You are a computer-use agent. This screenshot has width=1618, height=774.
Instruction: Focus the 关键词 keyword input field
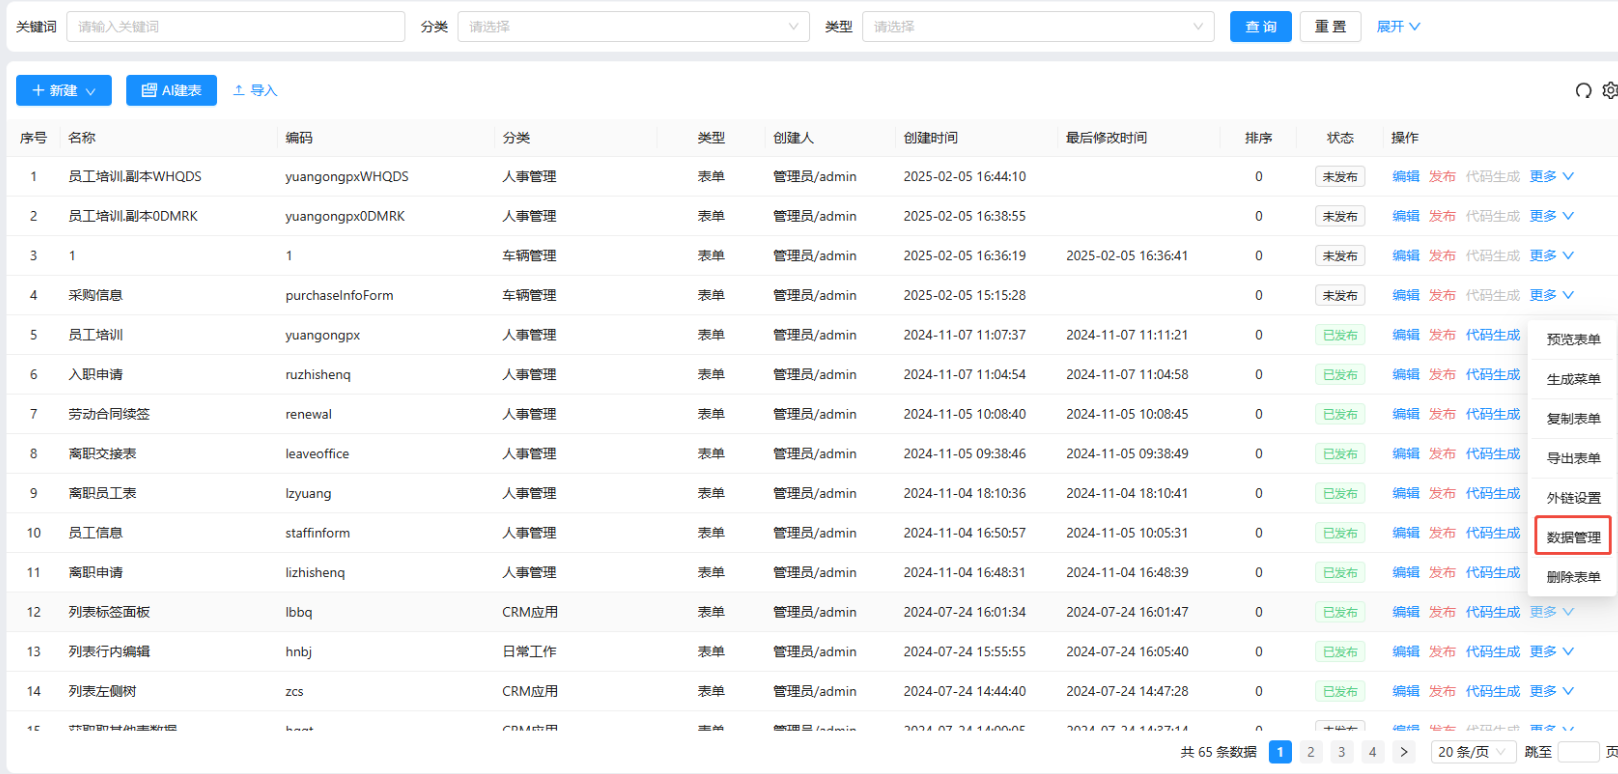(x=235, y=27)
